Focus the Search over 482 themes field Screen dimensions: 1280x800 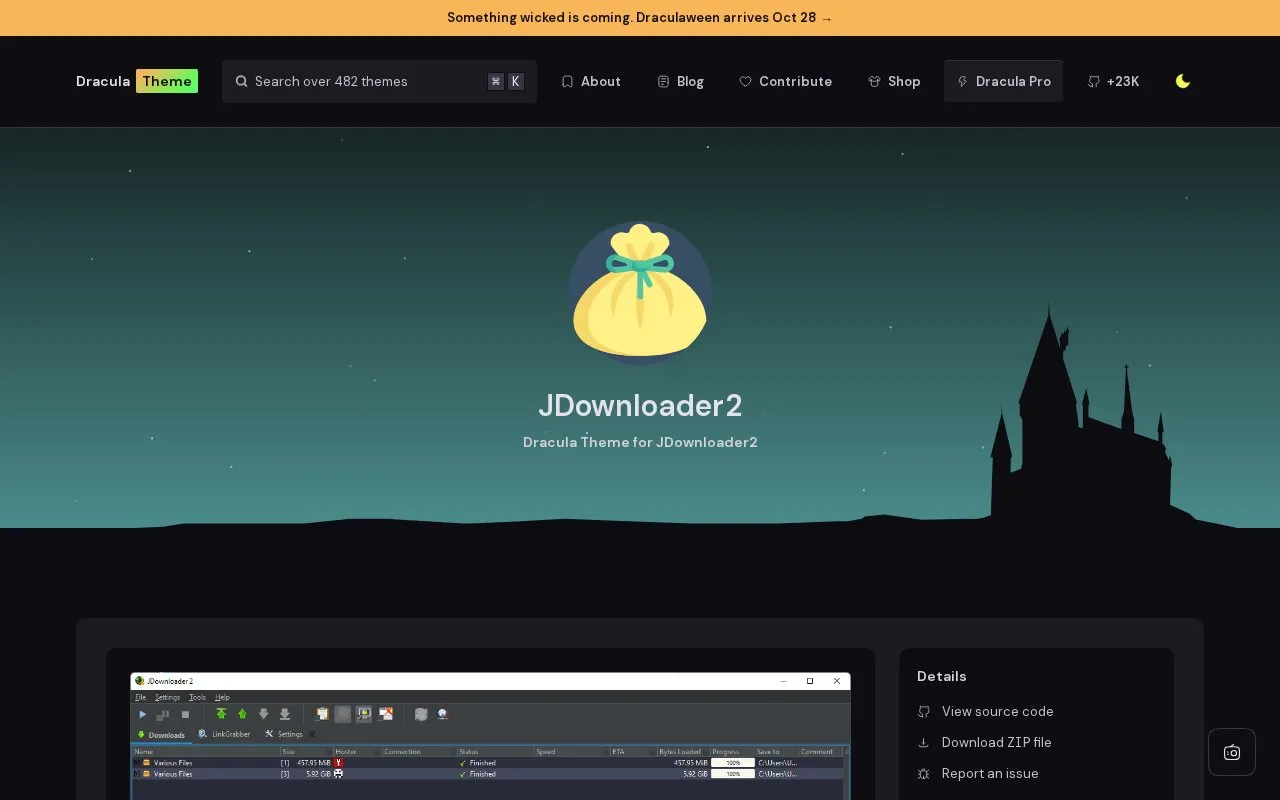click(x=379, y=81)
